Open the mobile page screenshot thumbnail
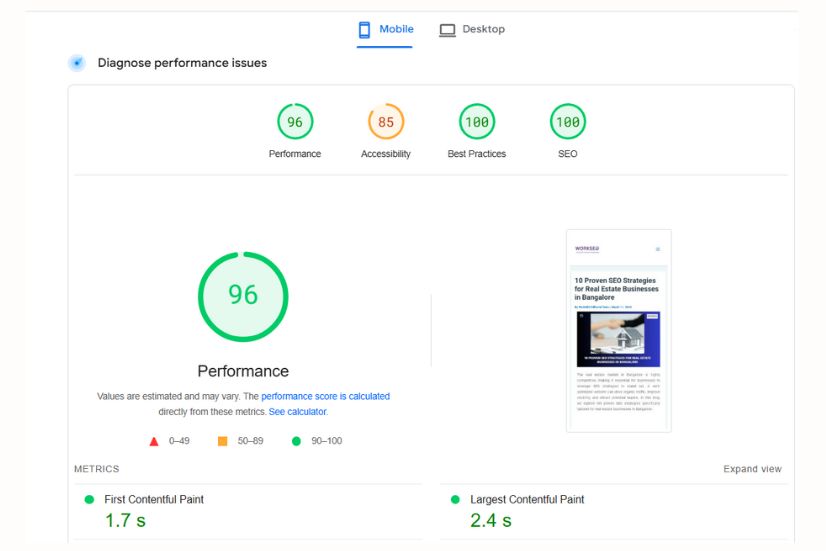 (618, 331)
